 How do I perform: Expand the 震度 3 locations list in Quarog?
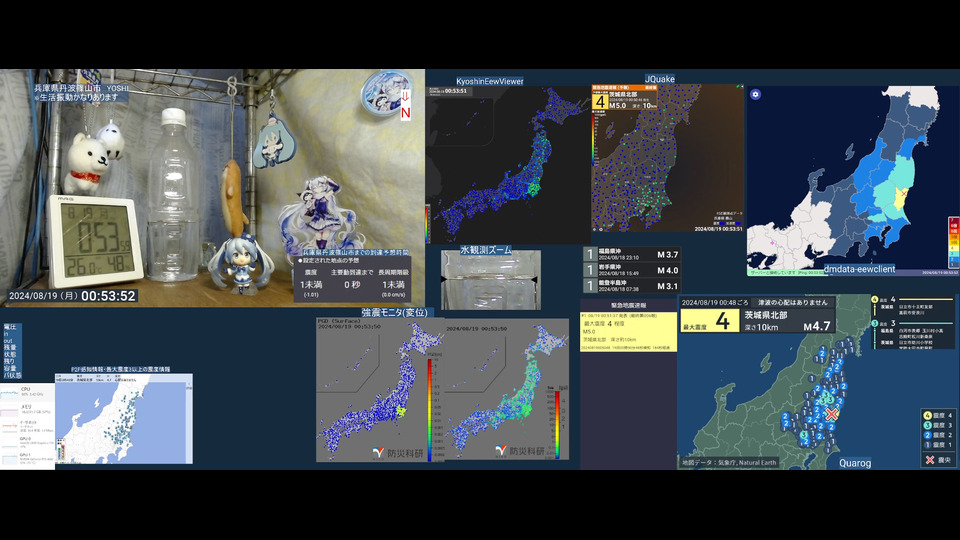[x=913, y=334]
